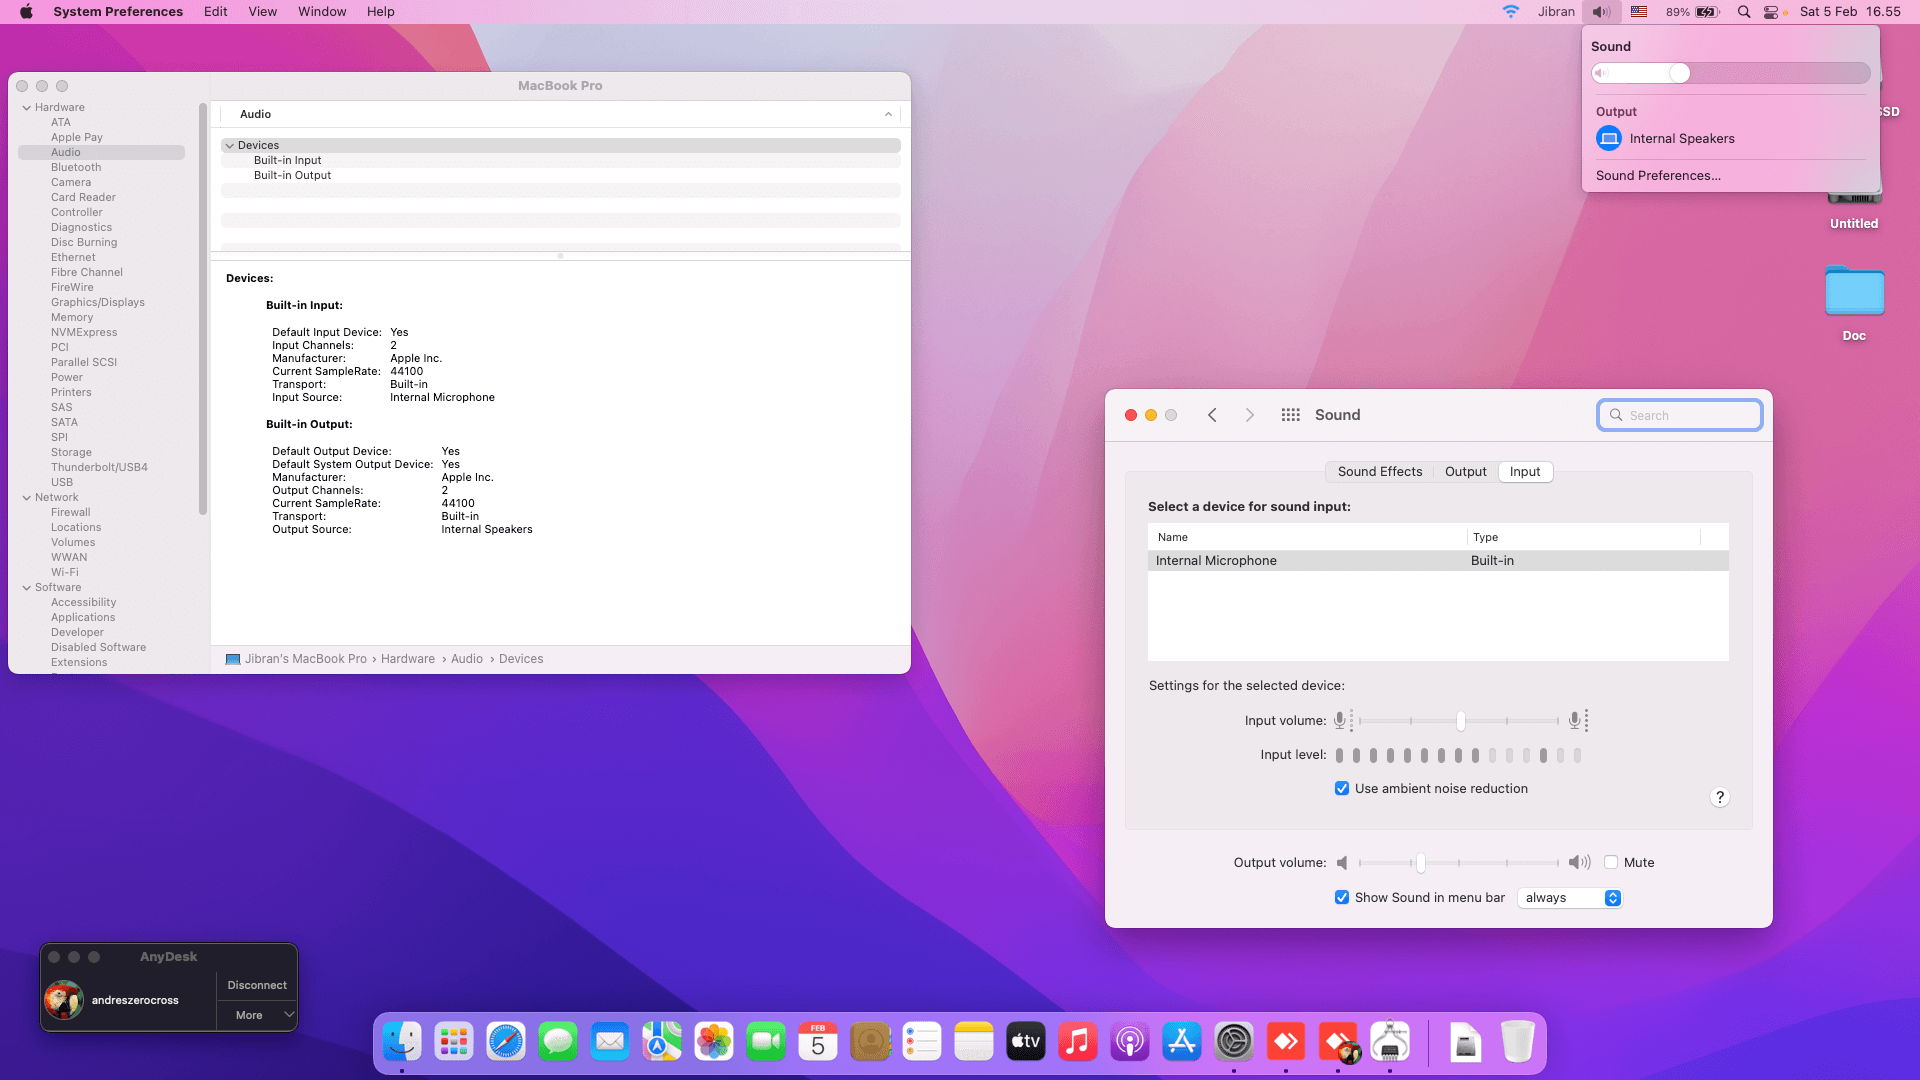This screenshot has width=1920, height=1080.
Task: Open Sound Preferences… from menu popup
Action: click(1658, 176)
